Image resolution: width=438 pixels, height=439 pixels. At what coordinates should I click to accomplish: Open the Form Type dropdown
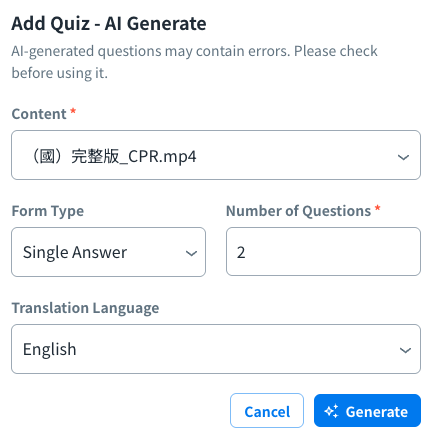point(108,252)
